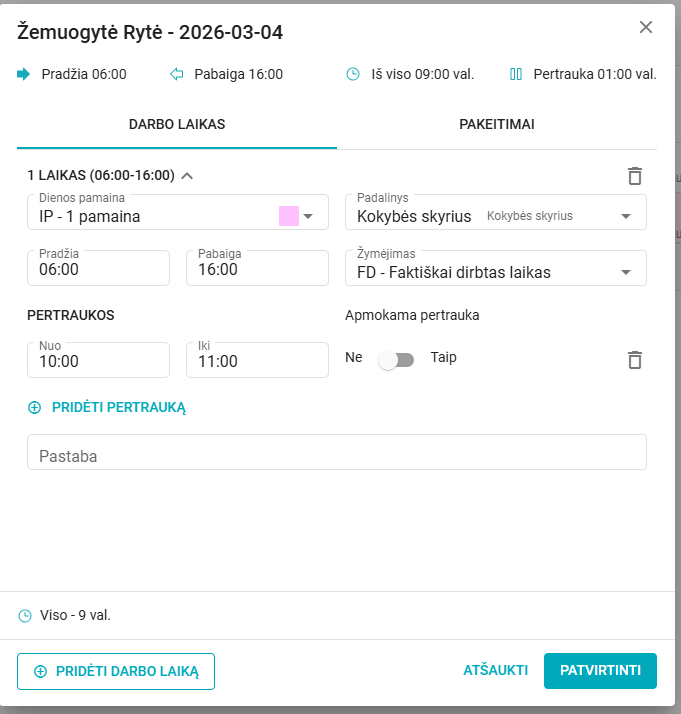Image resolution: width=681 pixels, height=714 pixels.
Task: Click the total hours clock icon
Action: pos(352,74)
